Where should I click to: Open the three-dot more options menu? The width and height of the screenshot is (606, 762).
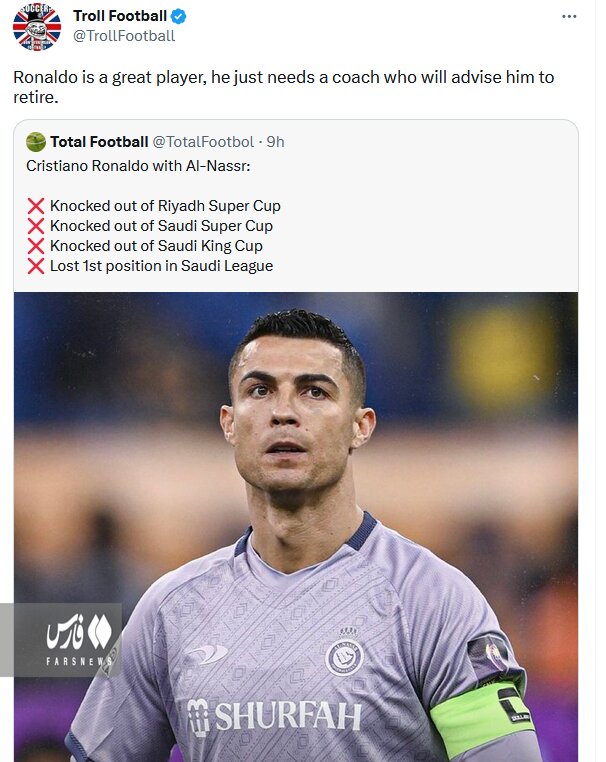[569, 17]
